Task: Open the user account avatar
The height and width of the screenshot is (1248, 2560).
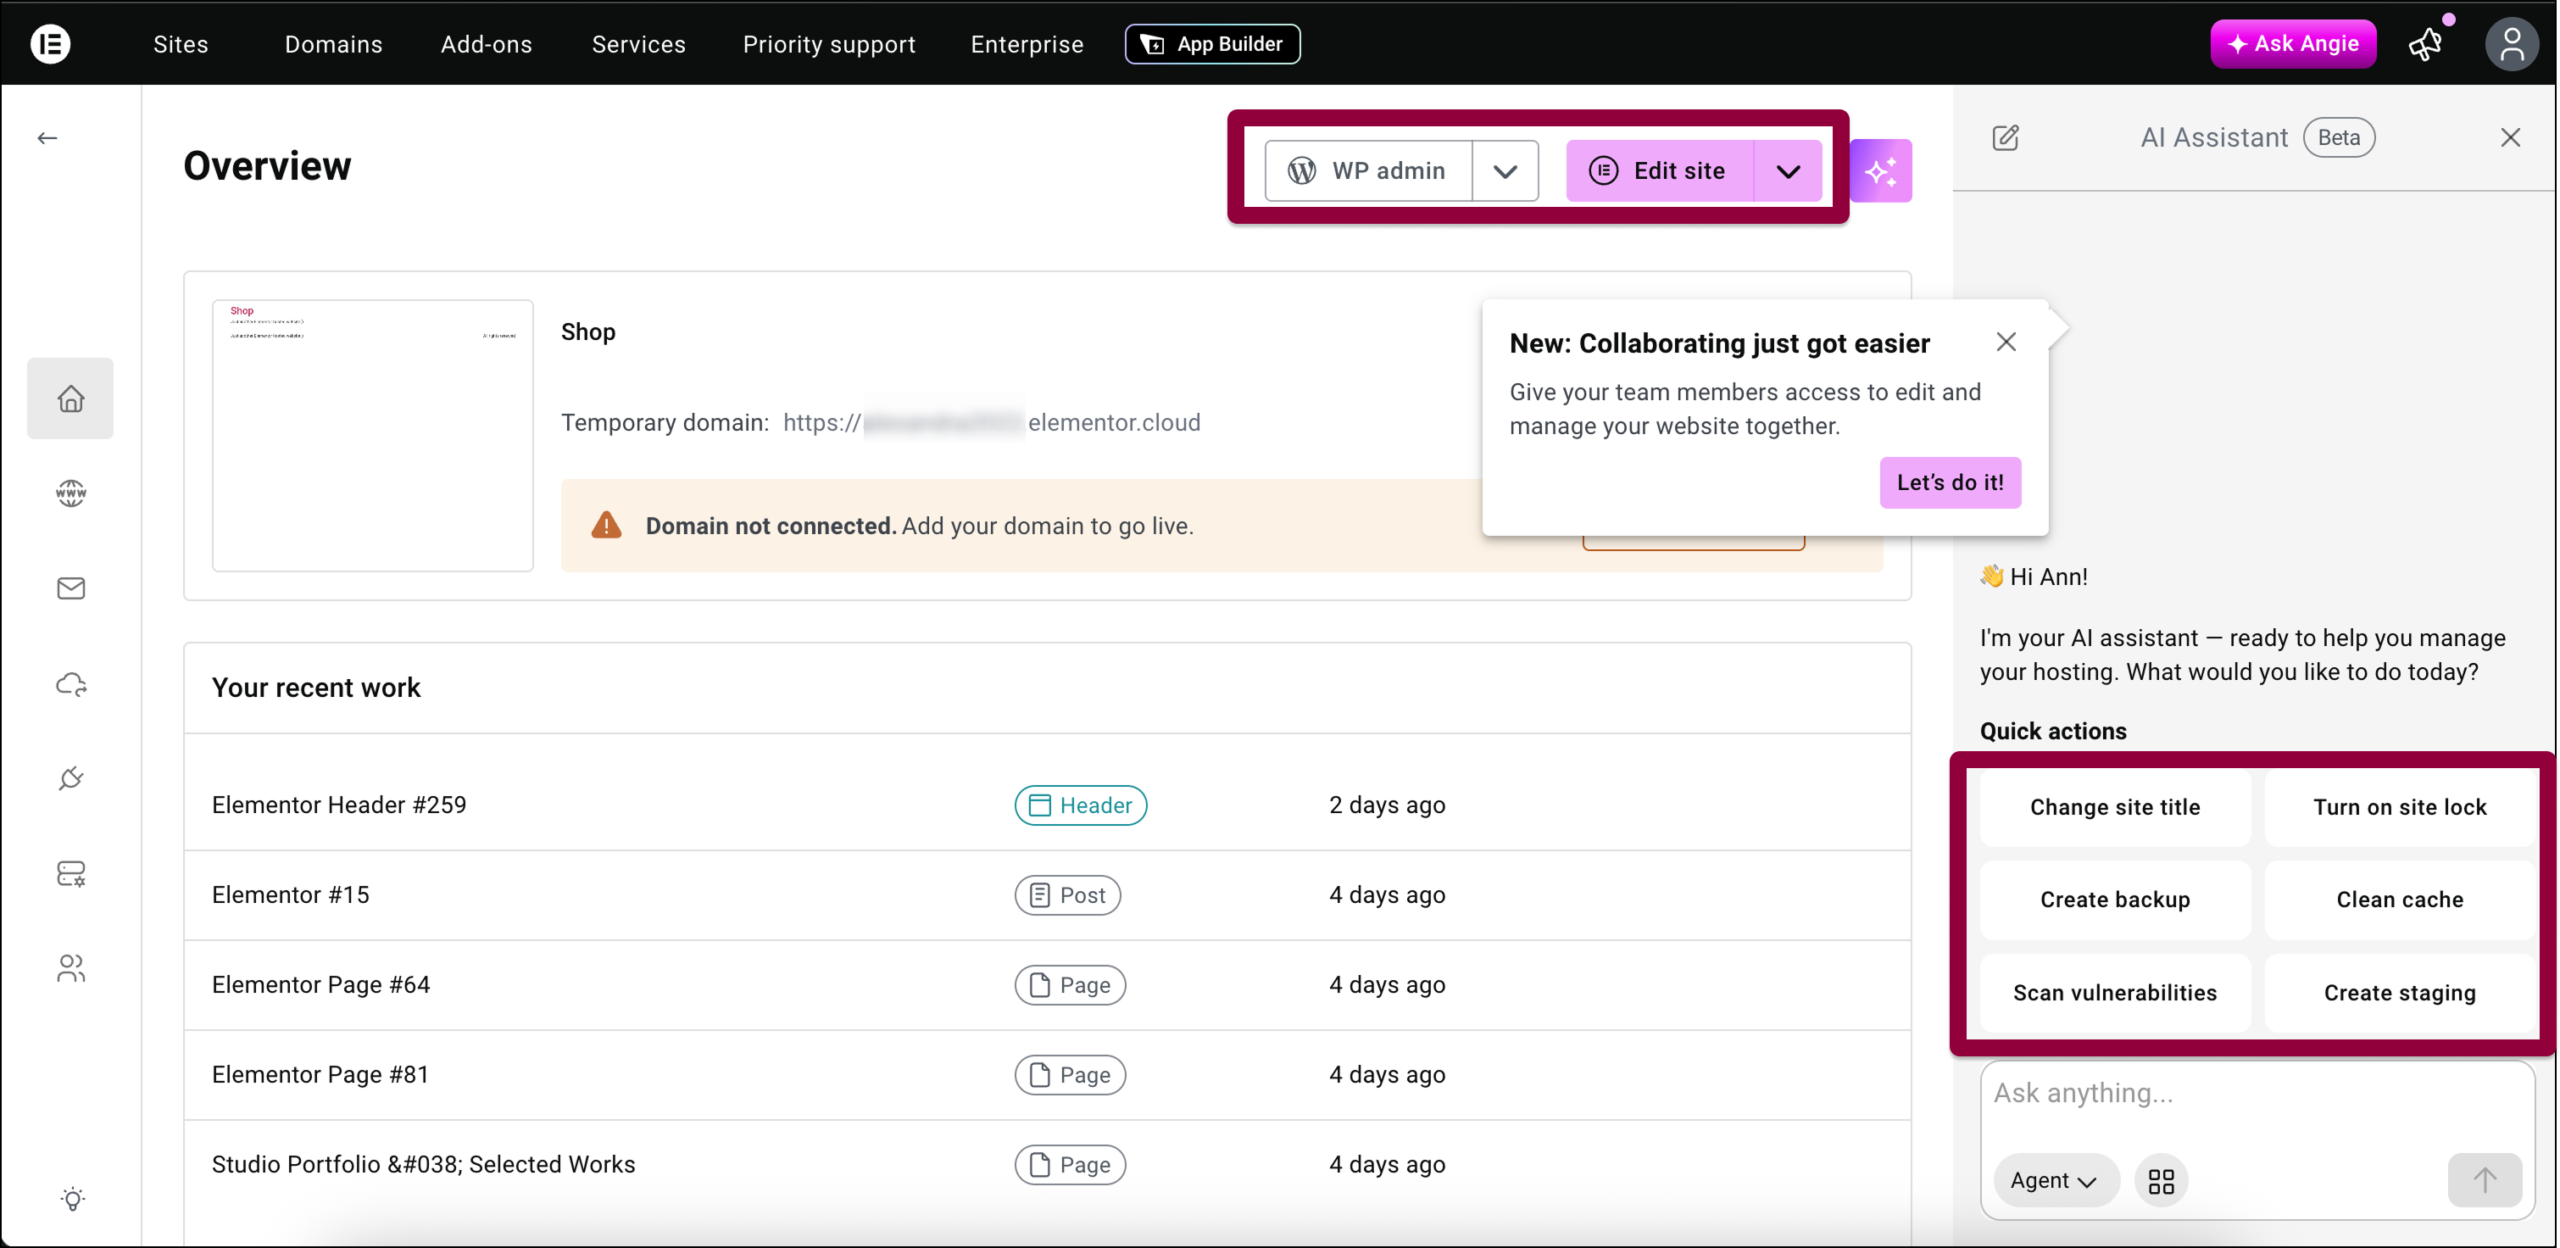Action: click(2511, 44)
